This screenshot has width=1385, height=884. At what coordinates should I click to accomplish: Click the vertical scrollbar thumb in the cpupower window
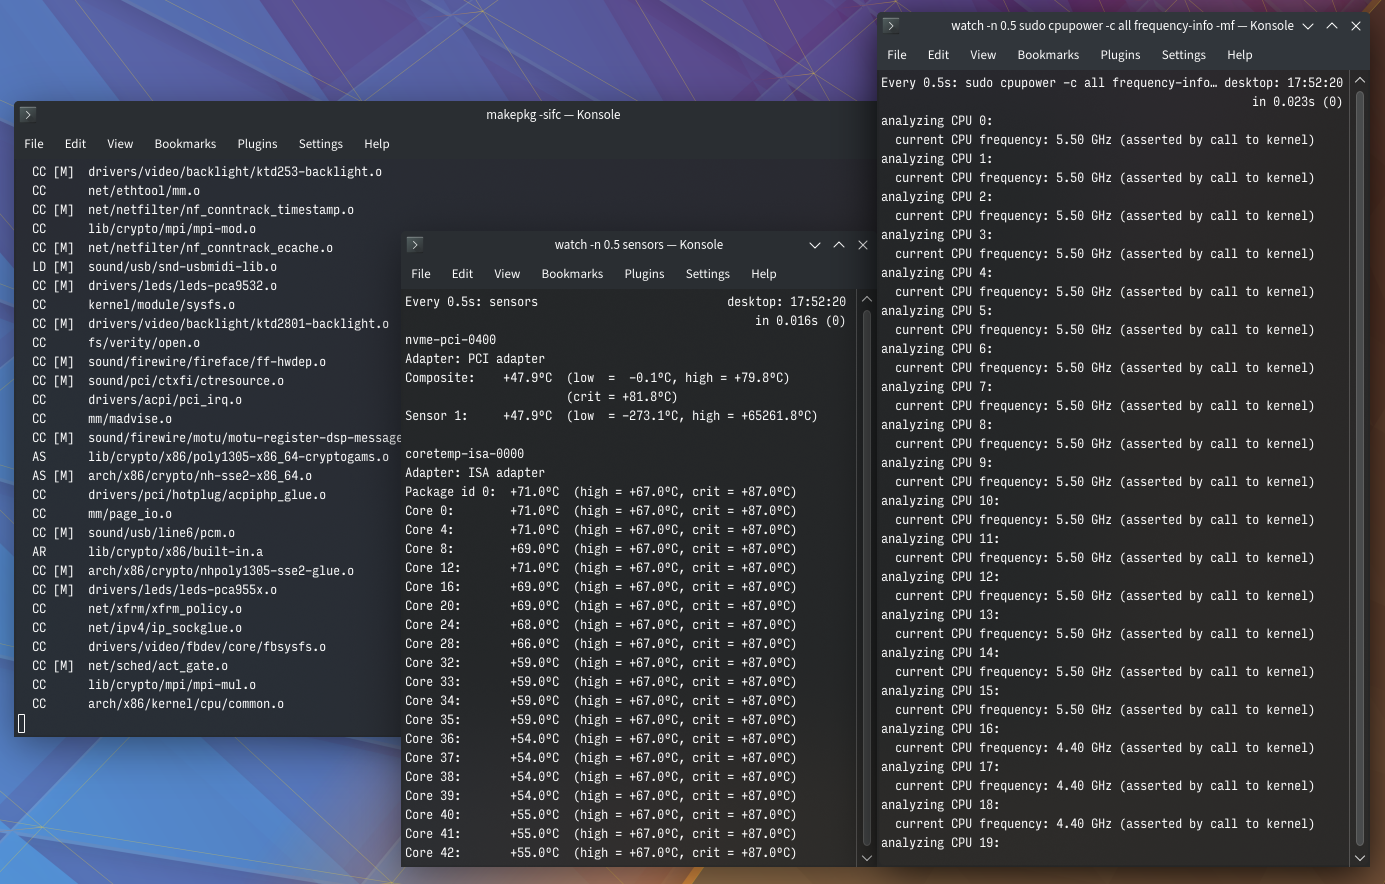(1360, 468)
